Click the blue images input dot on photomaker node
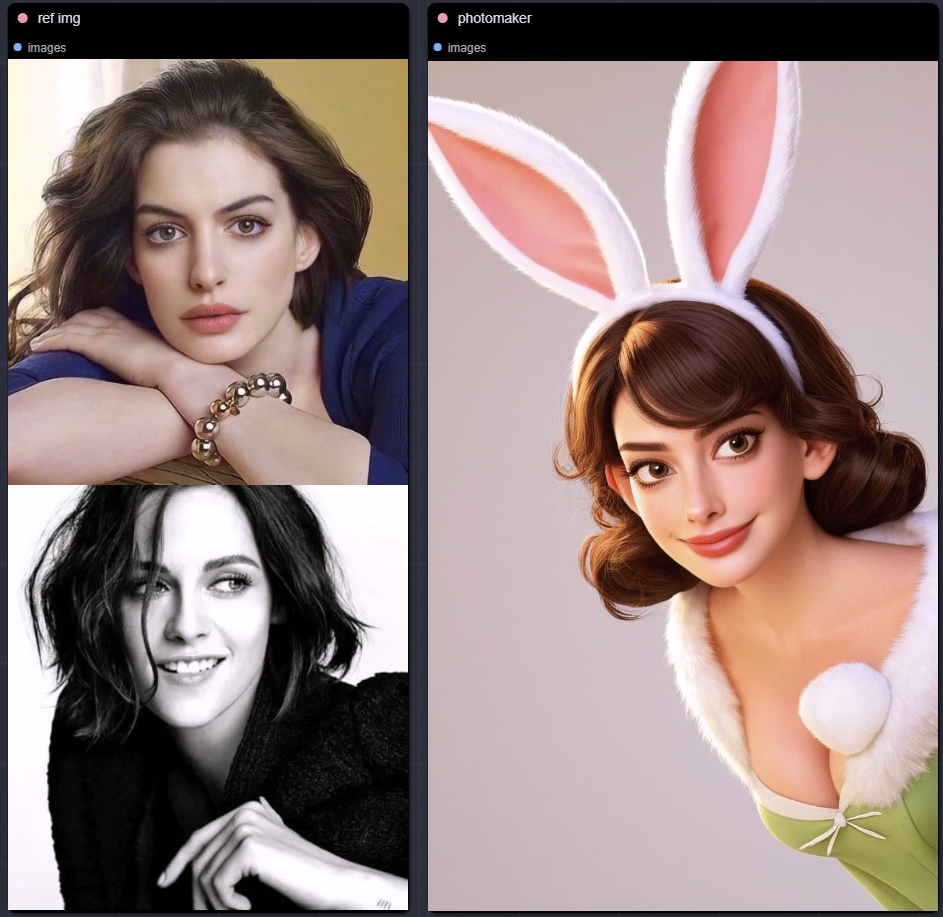 click(437, 47)
